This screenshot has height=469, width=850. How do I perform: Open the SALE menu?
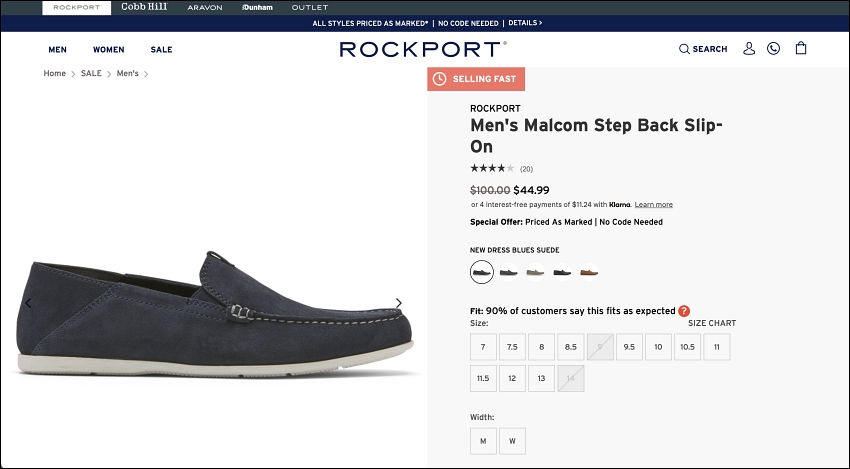tap(162, 49)
